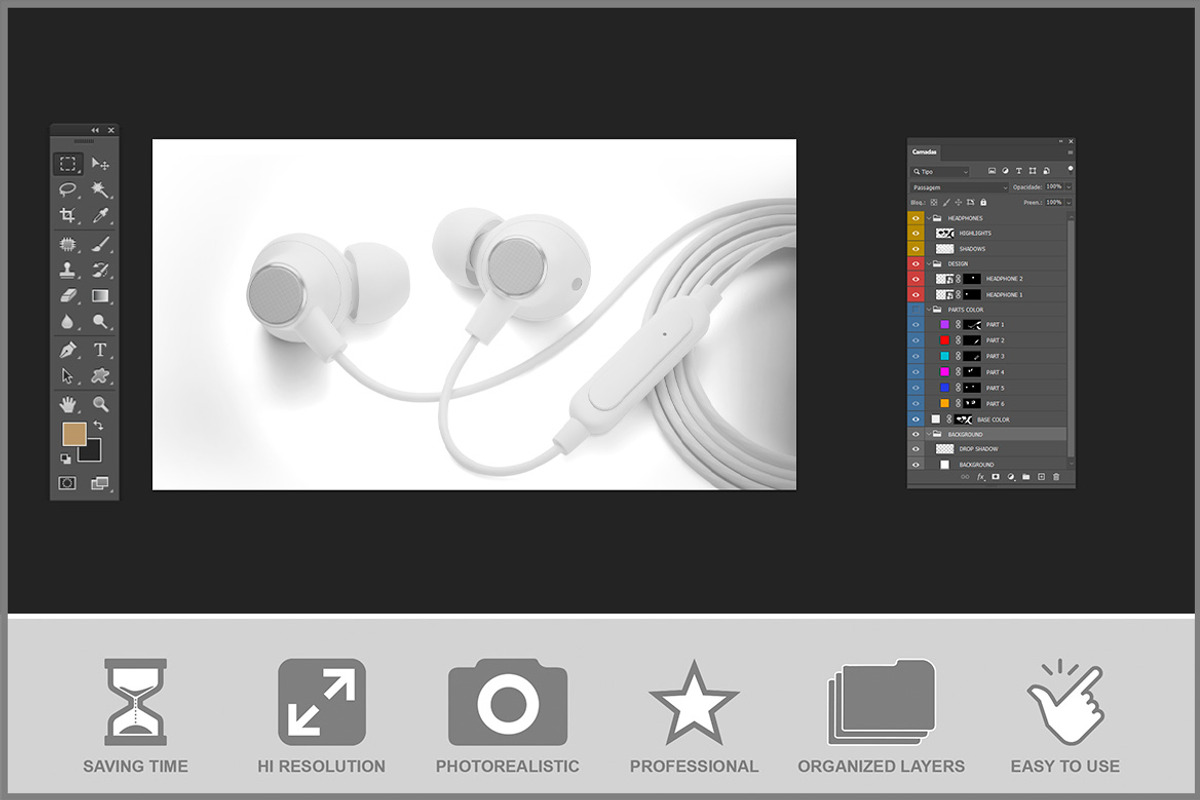
Task: Filter layers by type (T) icon
Action: (1019, 171)
